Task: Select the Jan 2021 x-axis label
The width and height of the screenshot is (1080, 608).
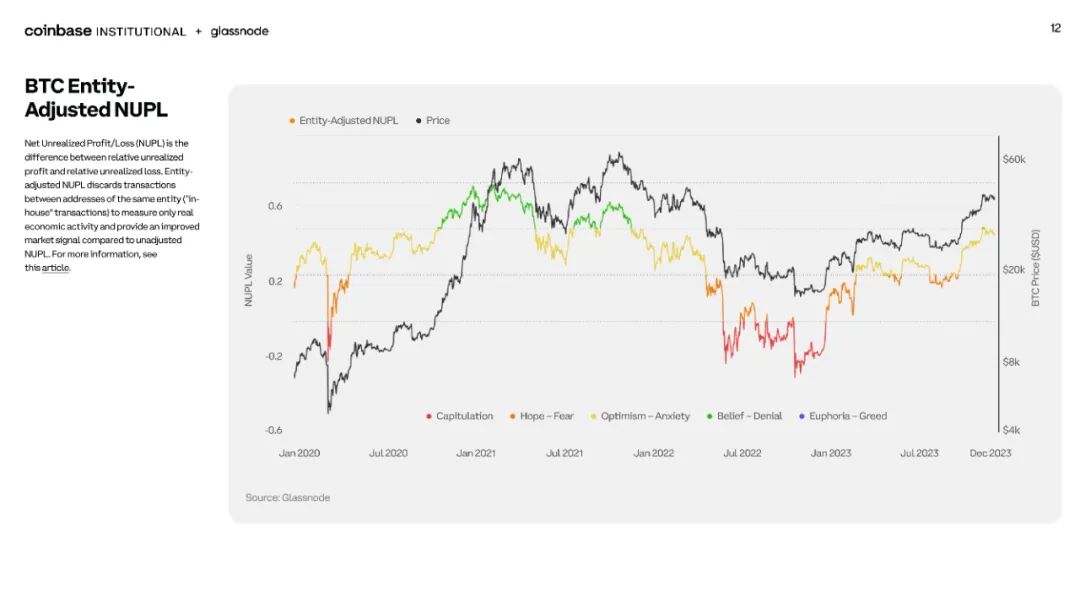Action: [x=475, y=453]
